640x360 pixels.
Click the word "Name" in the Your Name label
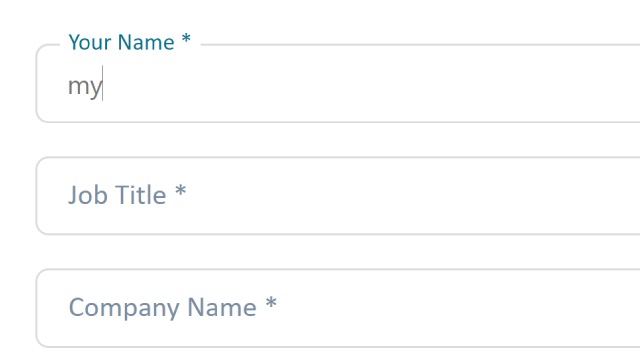147,42
